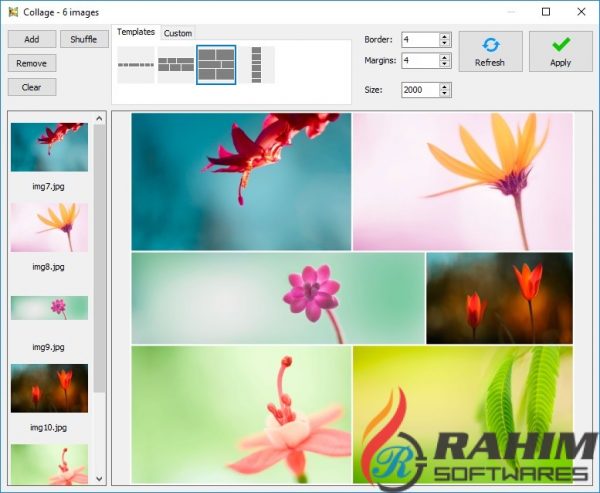The width and height of the screenshot is (600, 493).
Task: Select the single-row collage template
Action: coord(136,65)
